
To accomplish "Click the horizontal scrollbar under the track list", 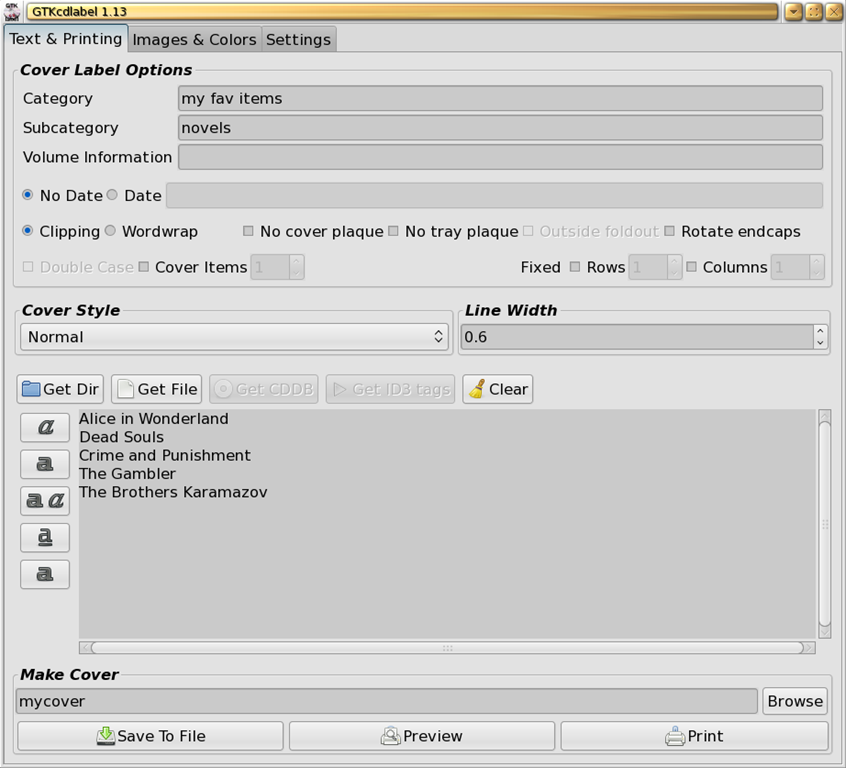I will point(447,648).
